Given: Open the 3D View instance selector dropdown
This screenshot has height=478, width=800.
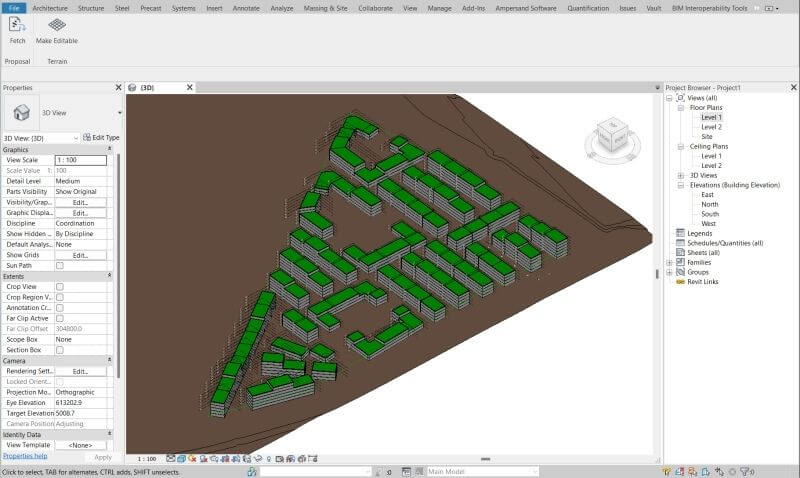Looking at the screenshot, I should 75,138.
